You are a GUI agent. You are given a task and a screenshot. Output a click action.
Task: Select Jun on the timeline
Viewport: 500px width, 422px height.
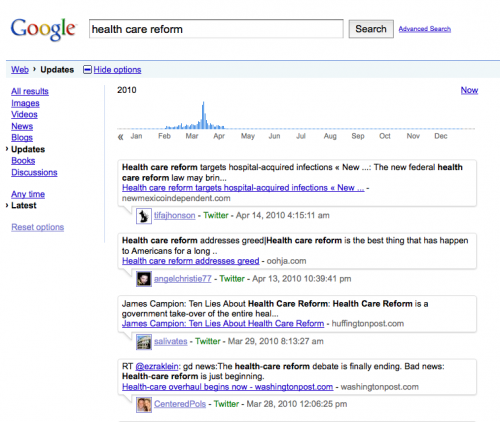coord(274,136)
